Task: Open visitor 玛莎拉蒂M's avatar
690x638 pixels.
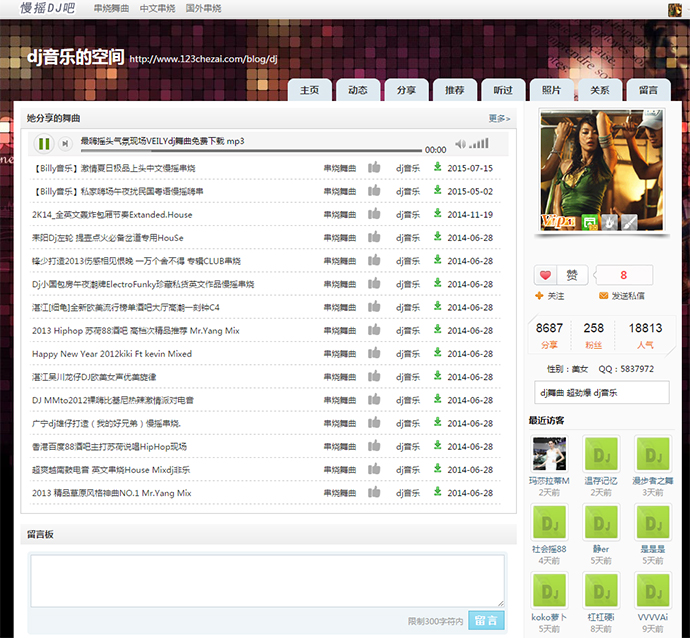Action: pos(549,454)
